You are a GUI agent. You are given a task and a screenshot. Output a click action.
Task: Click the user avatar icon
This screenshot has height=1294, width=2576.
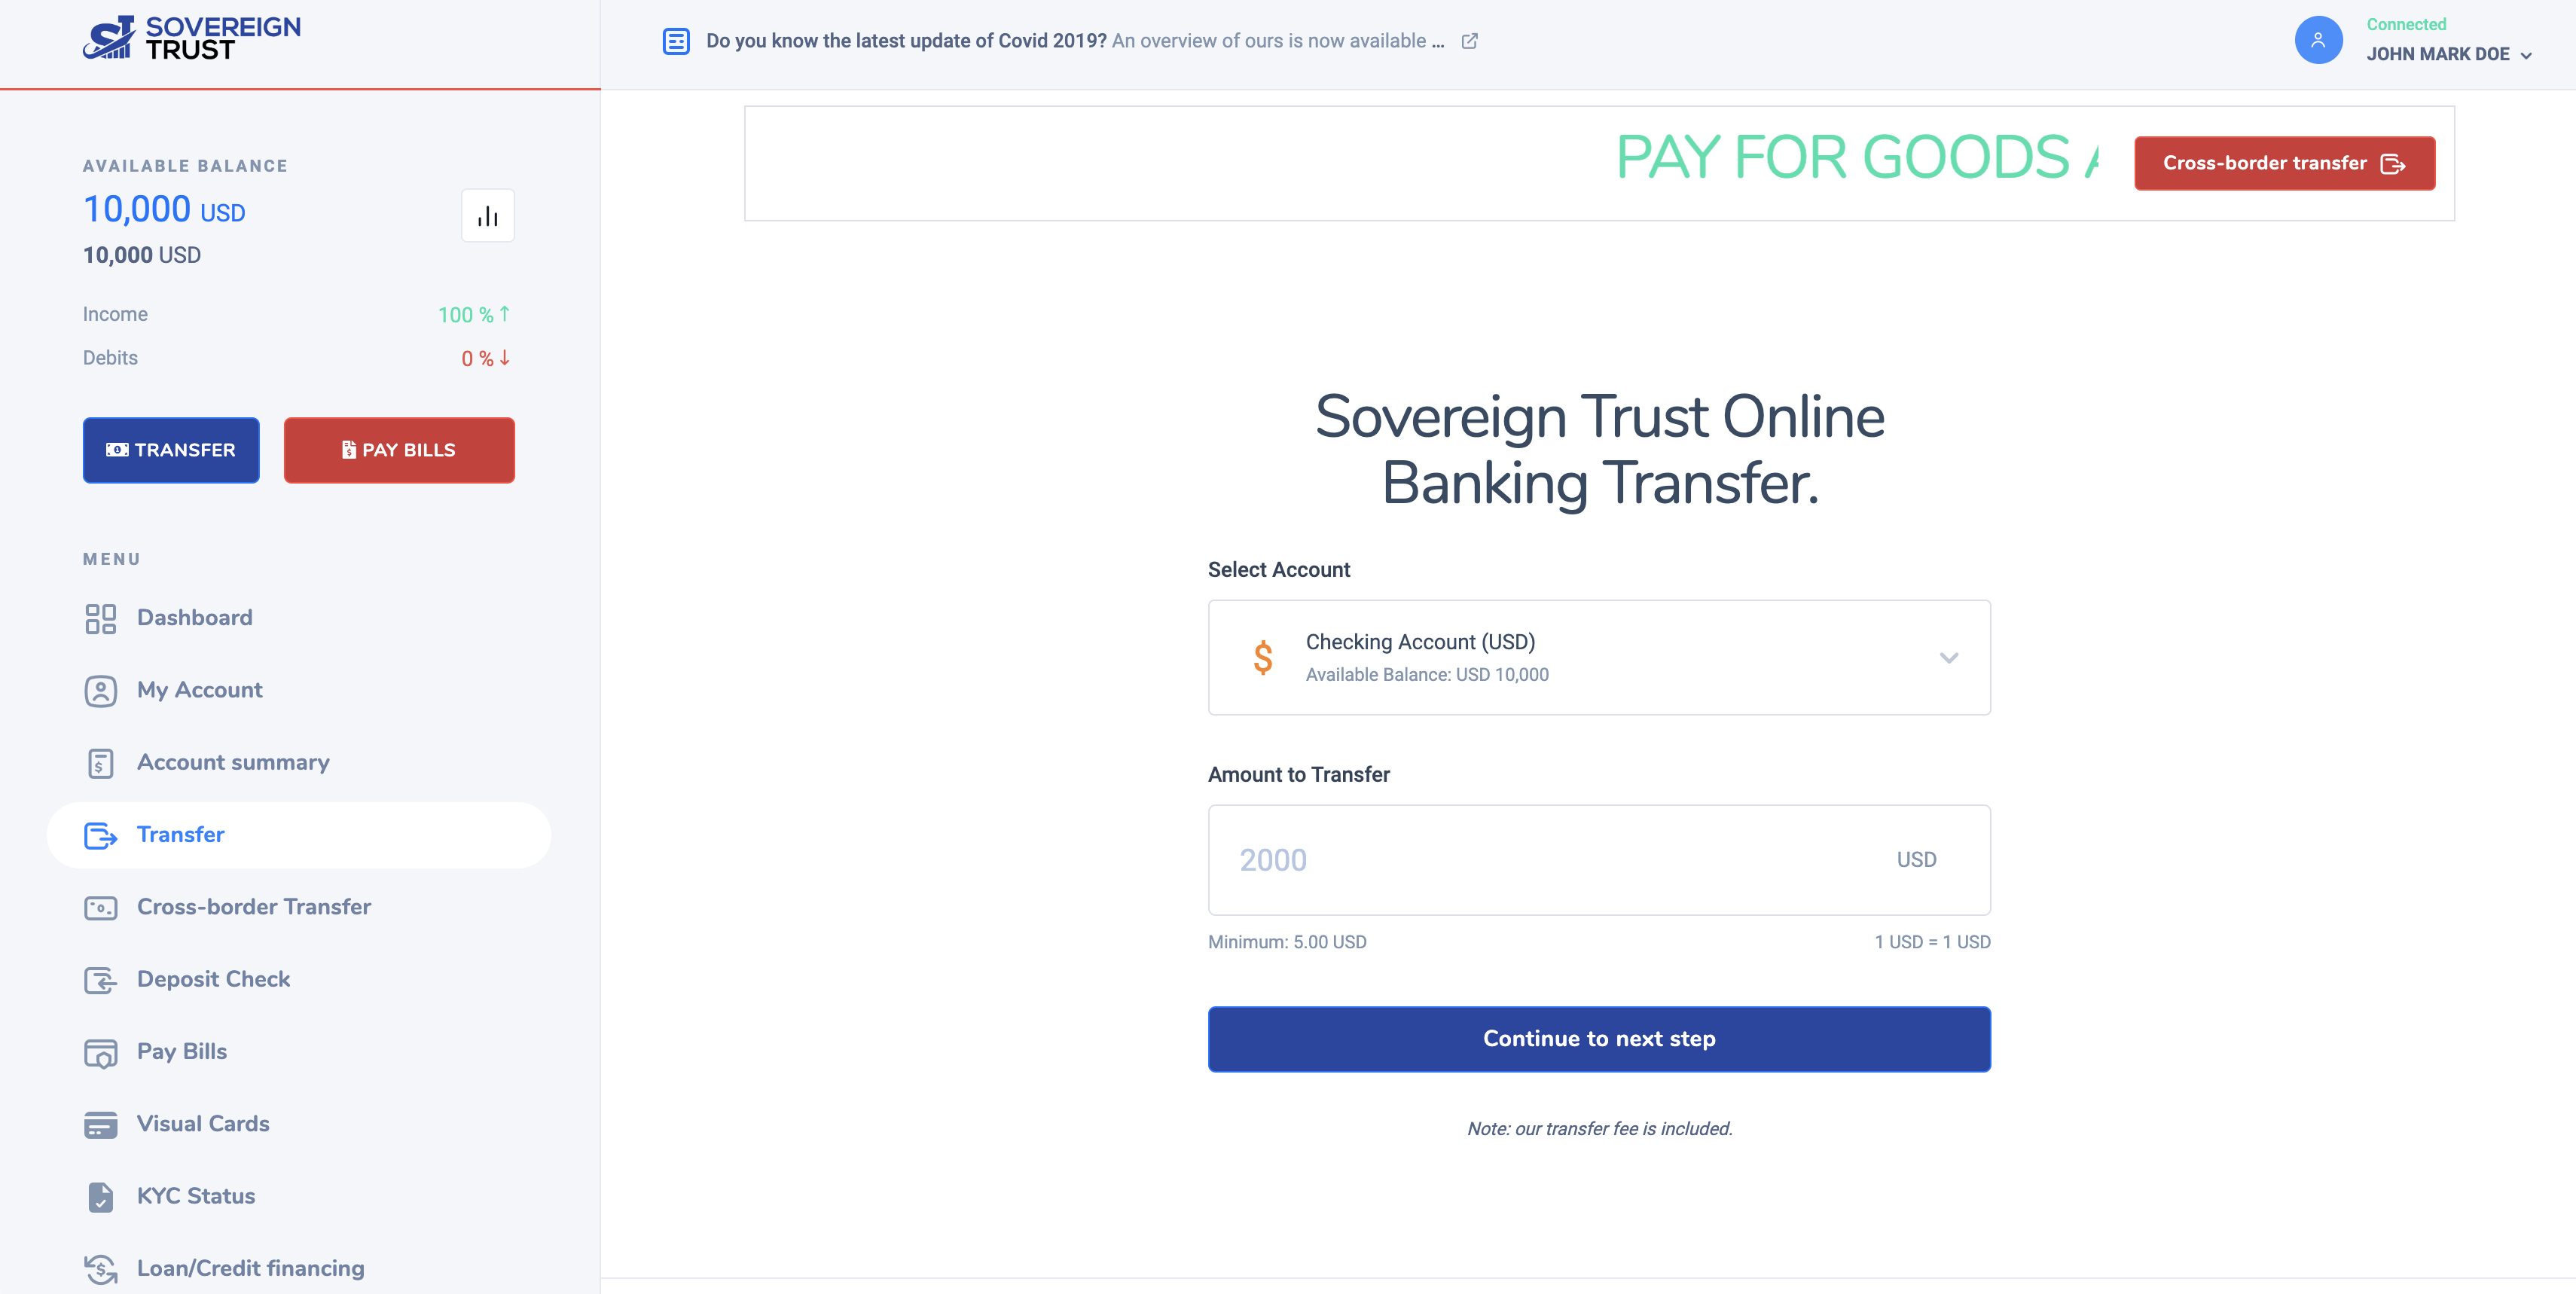[2317, 41]
